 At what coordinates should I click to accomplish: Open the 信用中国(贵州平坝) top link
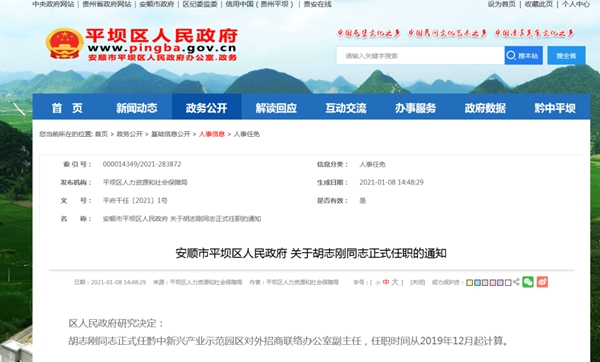click(x=260, y=4)
